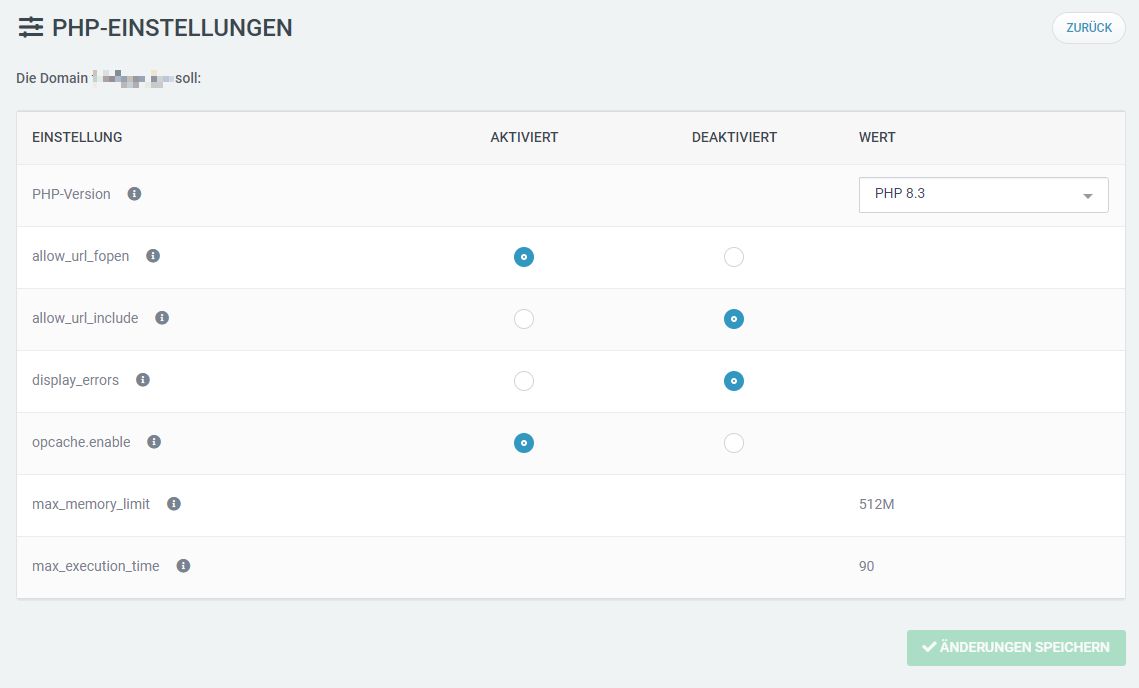Image resolution: width=1139 pixels, height=688 pixels.
Task: Select the PHP 8.3 version field
Action: click(983, 194)
